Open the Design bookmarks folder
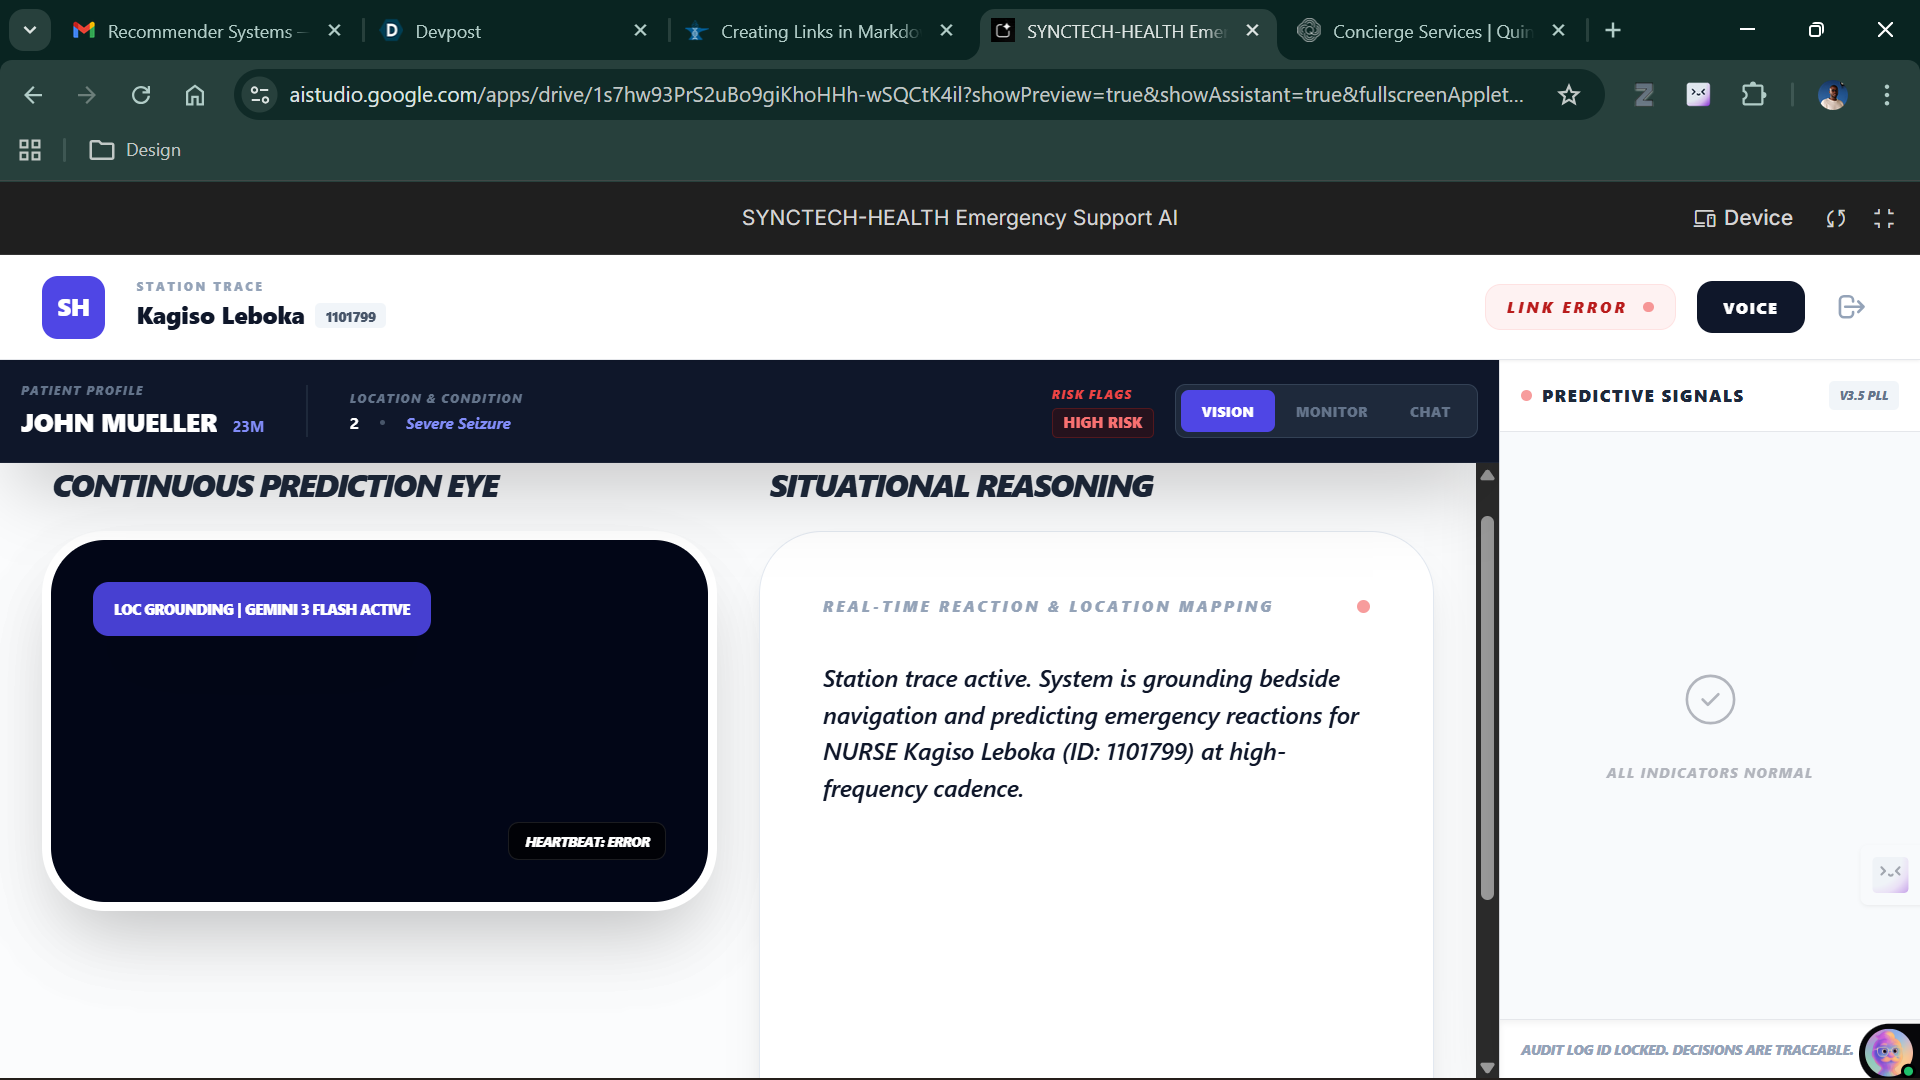The image size is (1920, 1080). point(135,150)
